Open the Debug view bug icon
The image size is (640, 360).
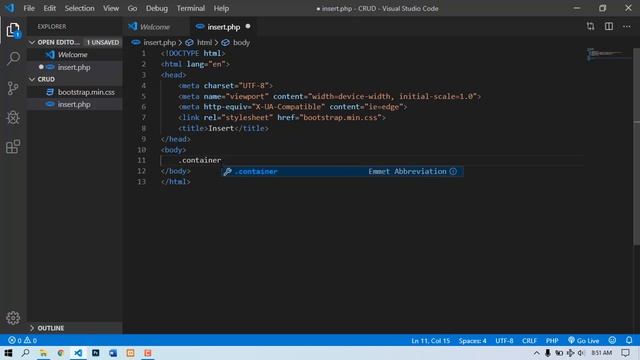[x=13, y=118]
